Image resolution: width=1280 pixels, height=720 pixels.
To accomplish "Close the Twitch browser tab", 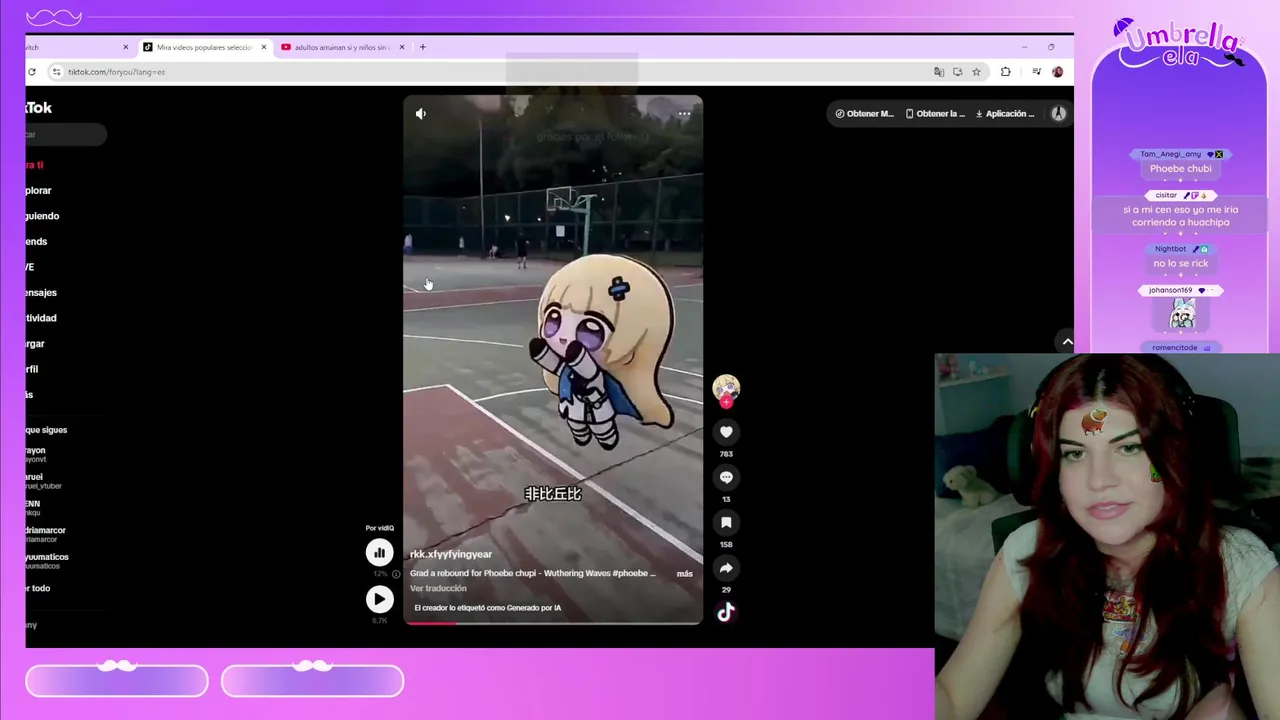I will point(125,47).
